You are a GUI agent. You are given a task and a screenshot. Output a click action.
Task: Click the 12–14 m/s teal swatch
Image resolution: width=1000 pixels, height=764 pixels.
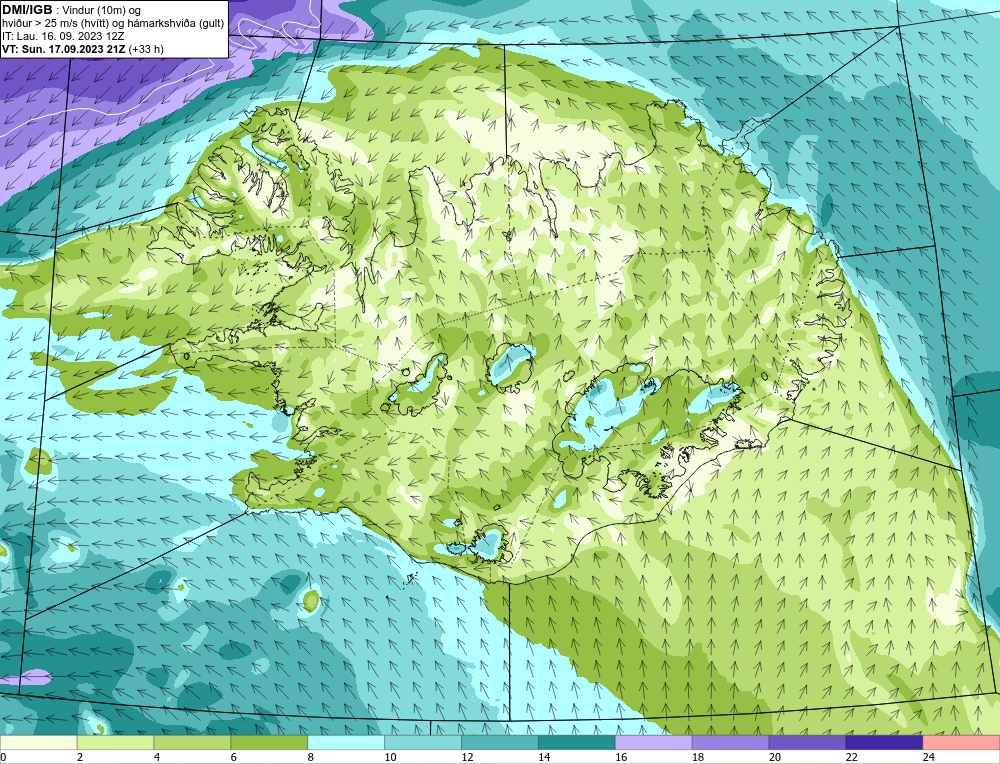coord(500,743)
